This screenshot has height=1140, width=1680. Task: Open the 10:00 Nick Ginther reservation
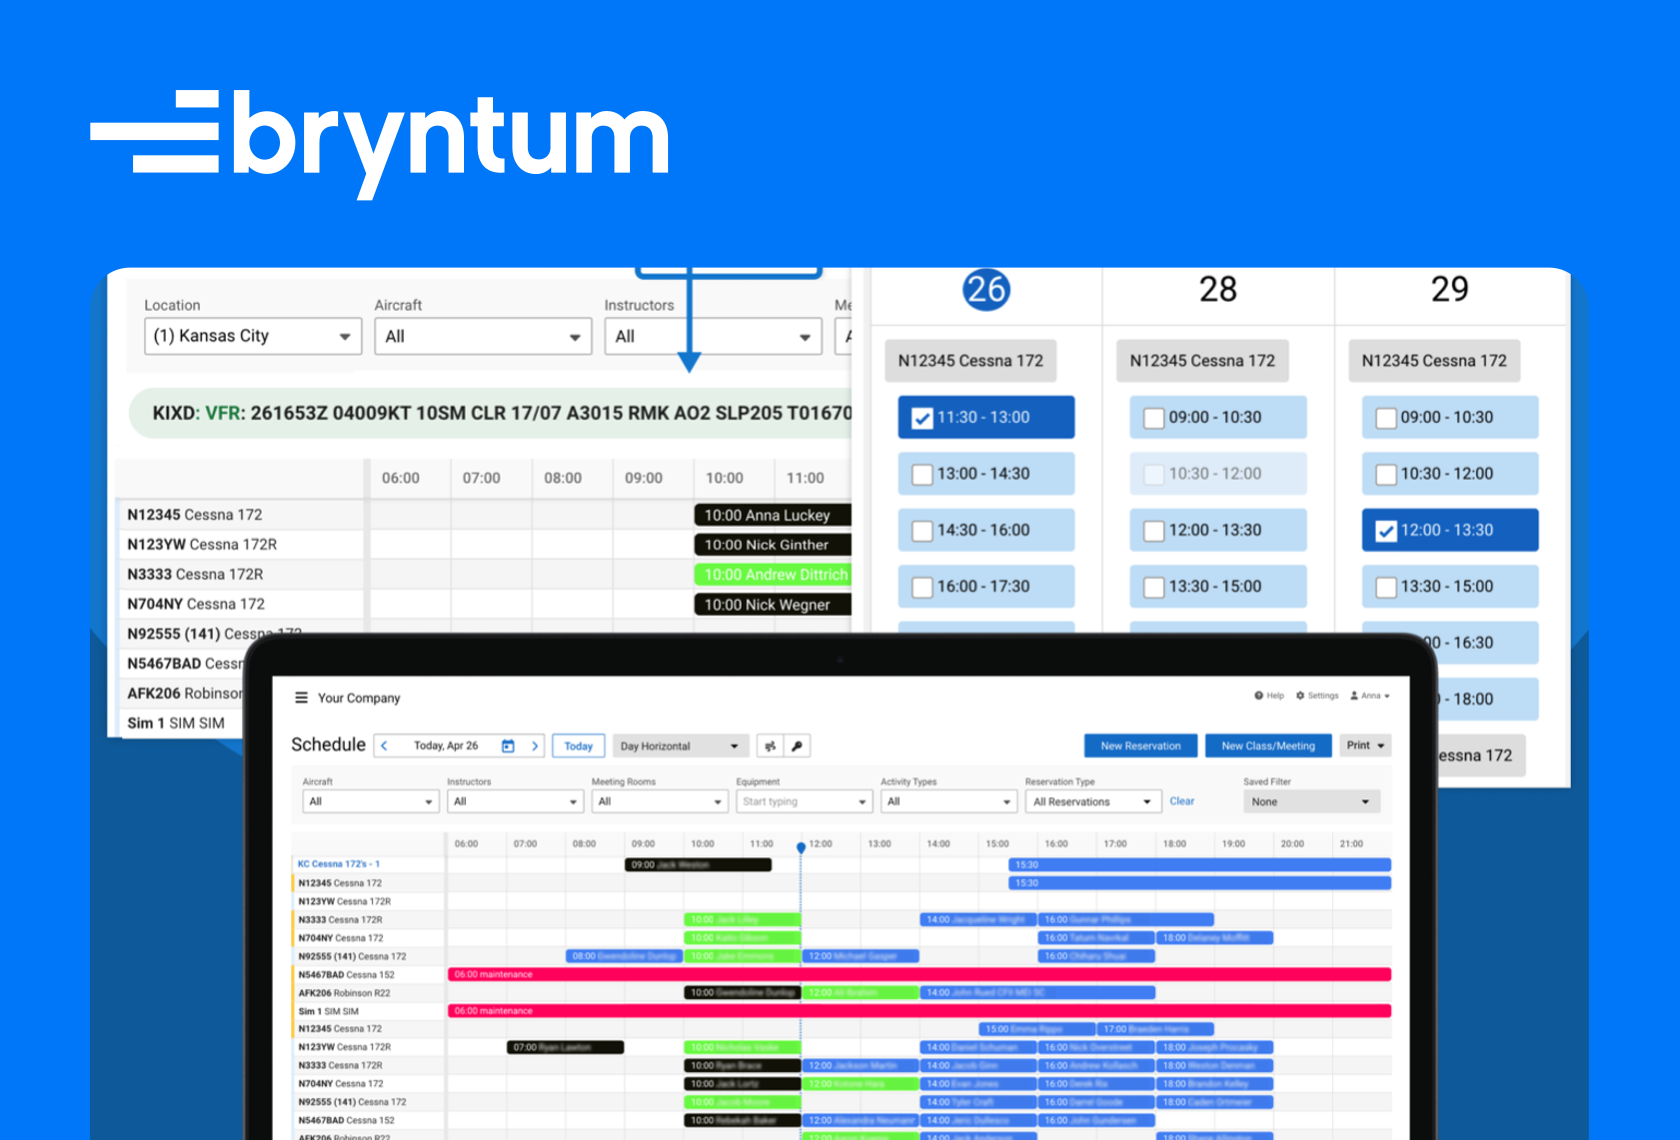coord(772,545)
